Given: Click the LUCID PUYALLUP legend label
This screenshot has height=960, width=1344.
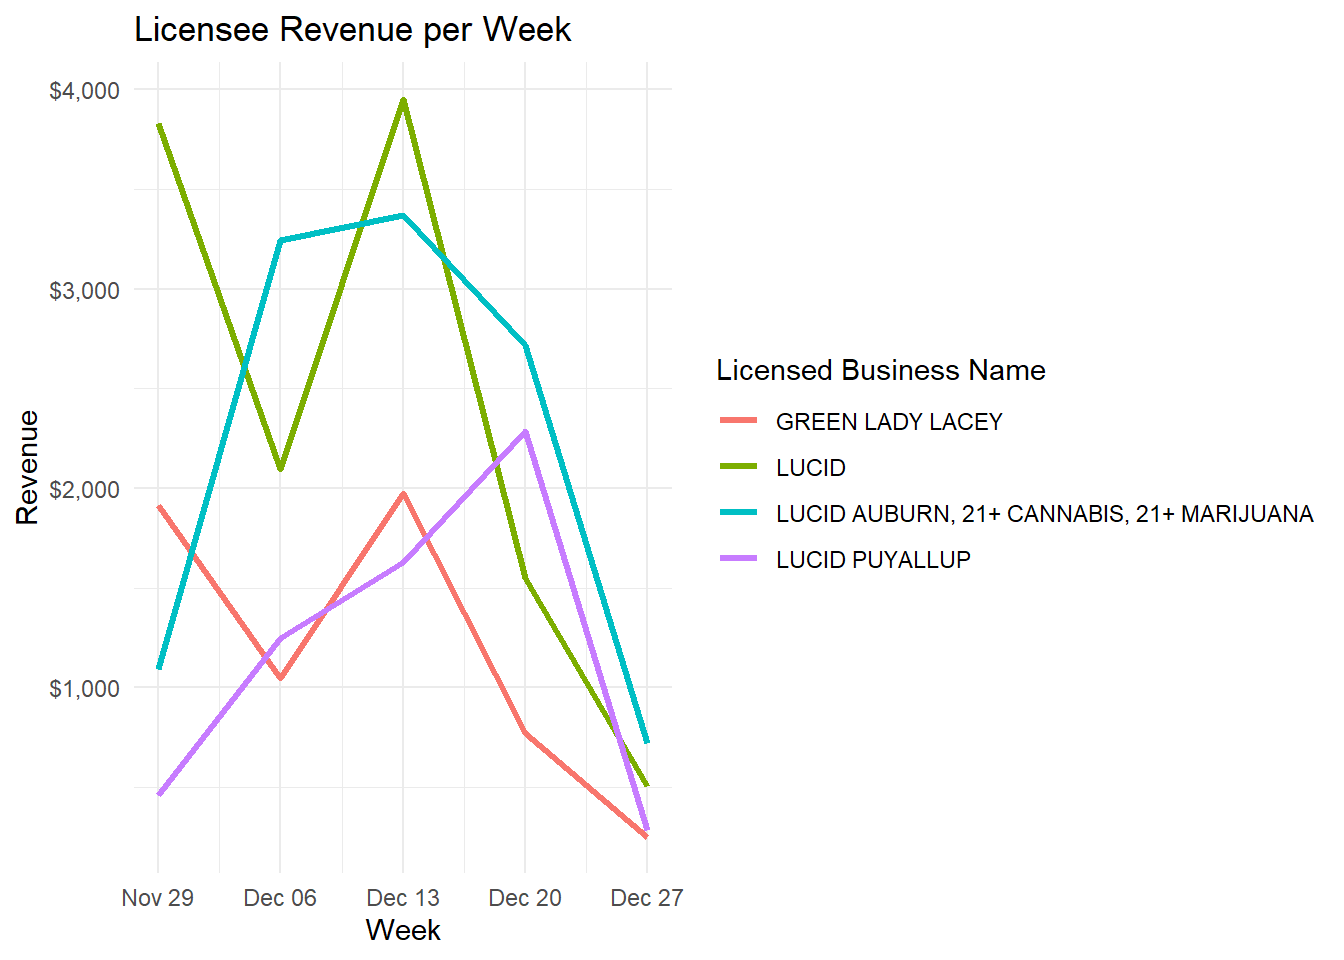Looking at the screenshot, I should click(x=872, y=560).
